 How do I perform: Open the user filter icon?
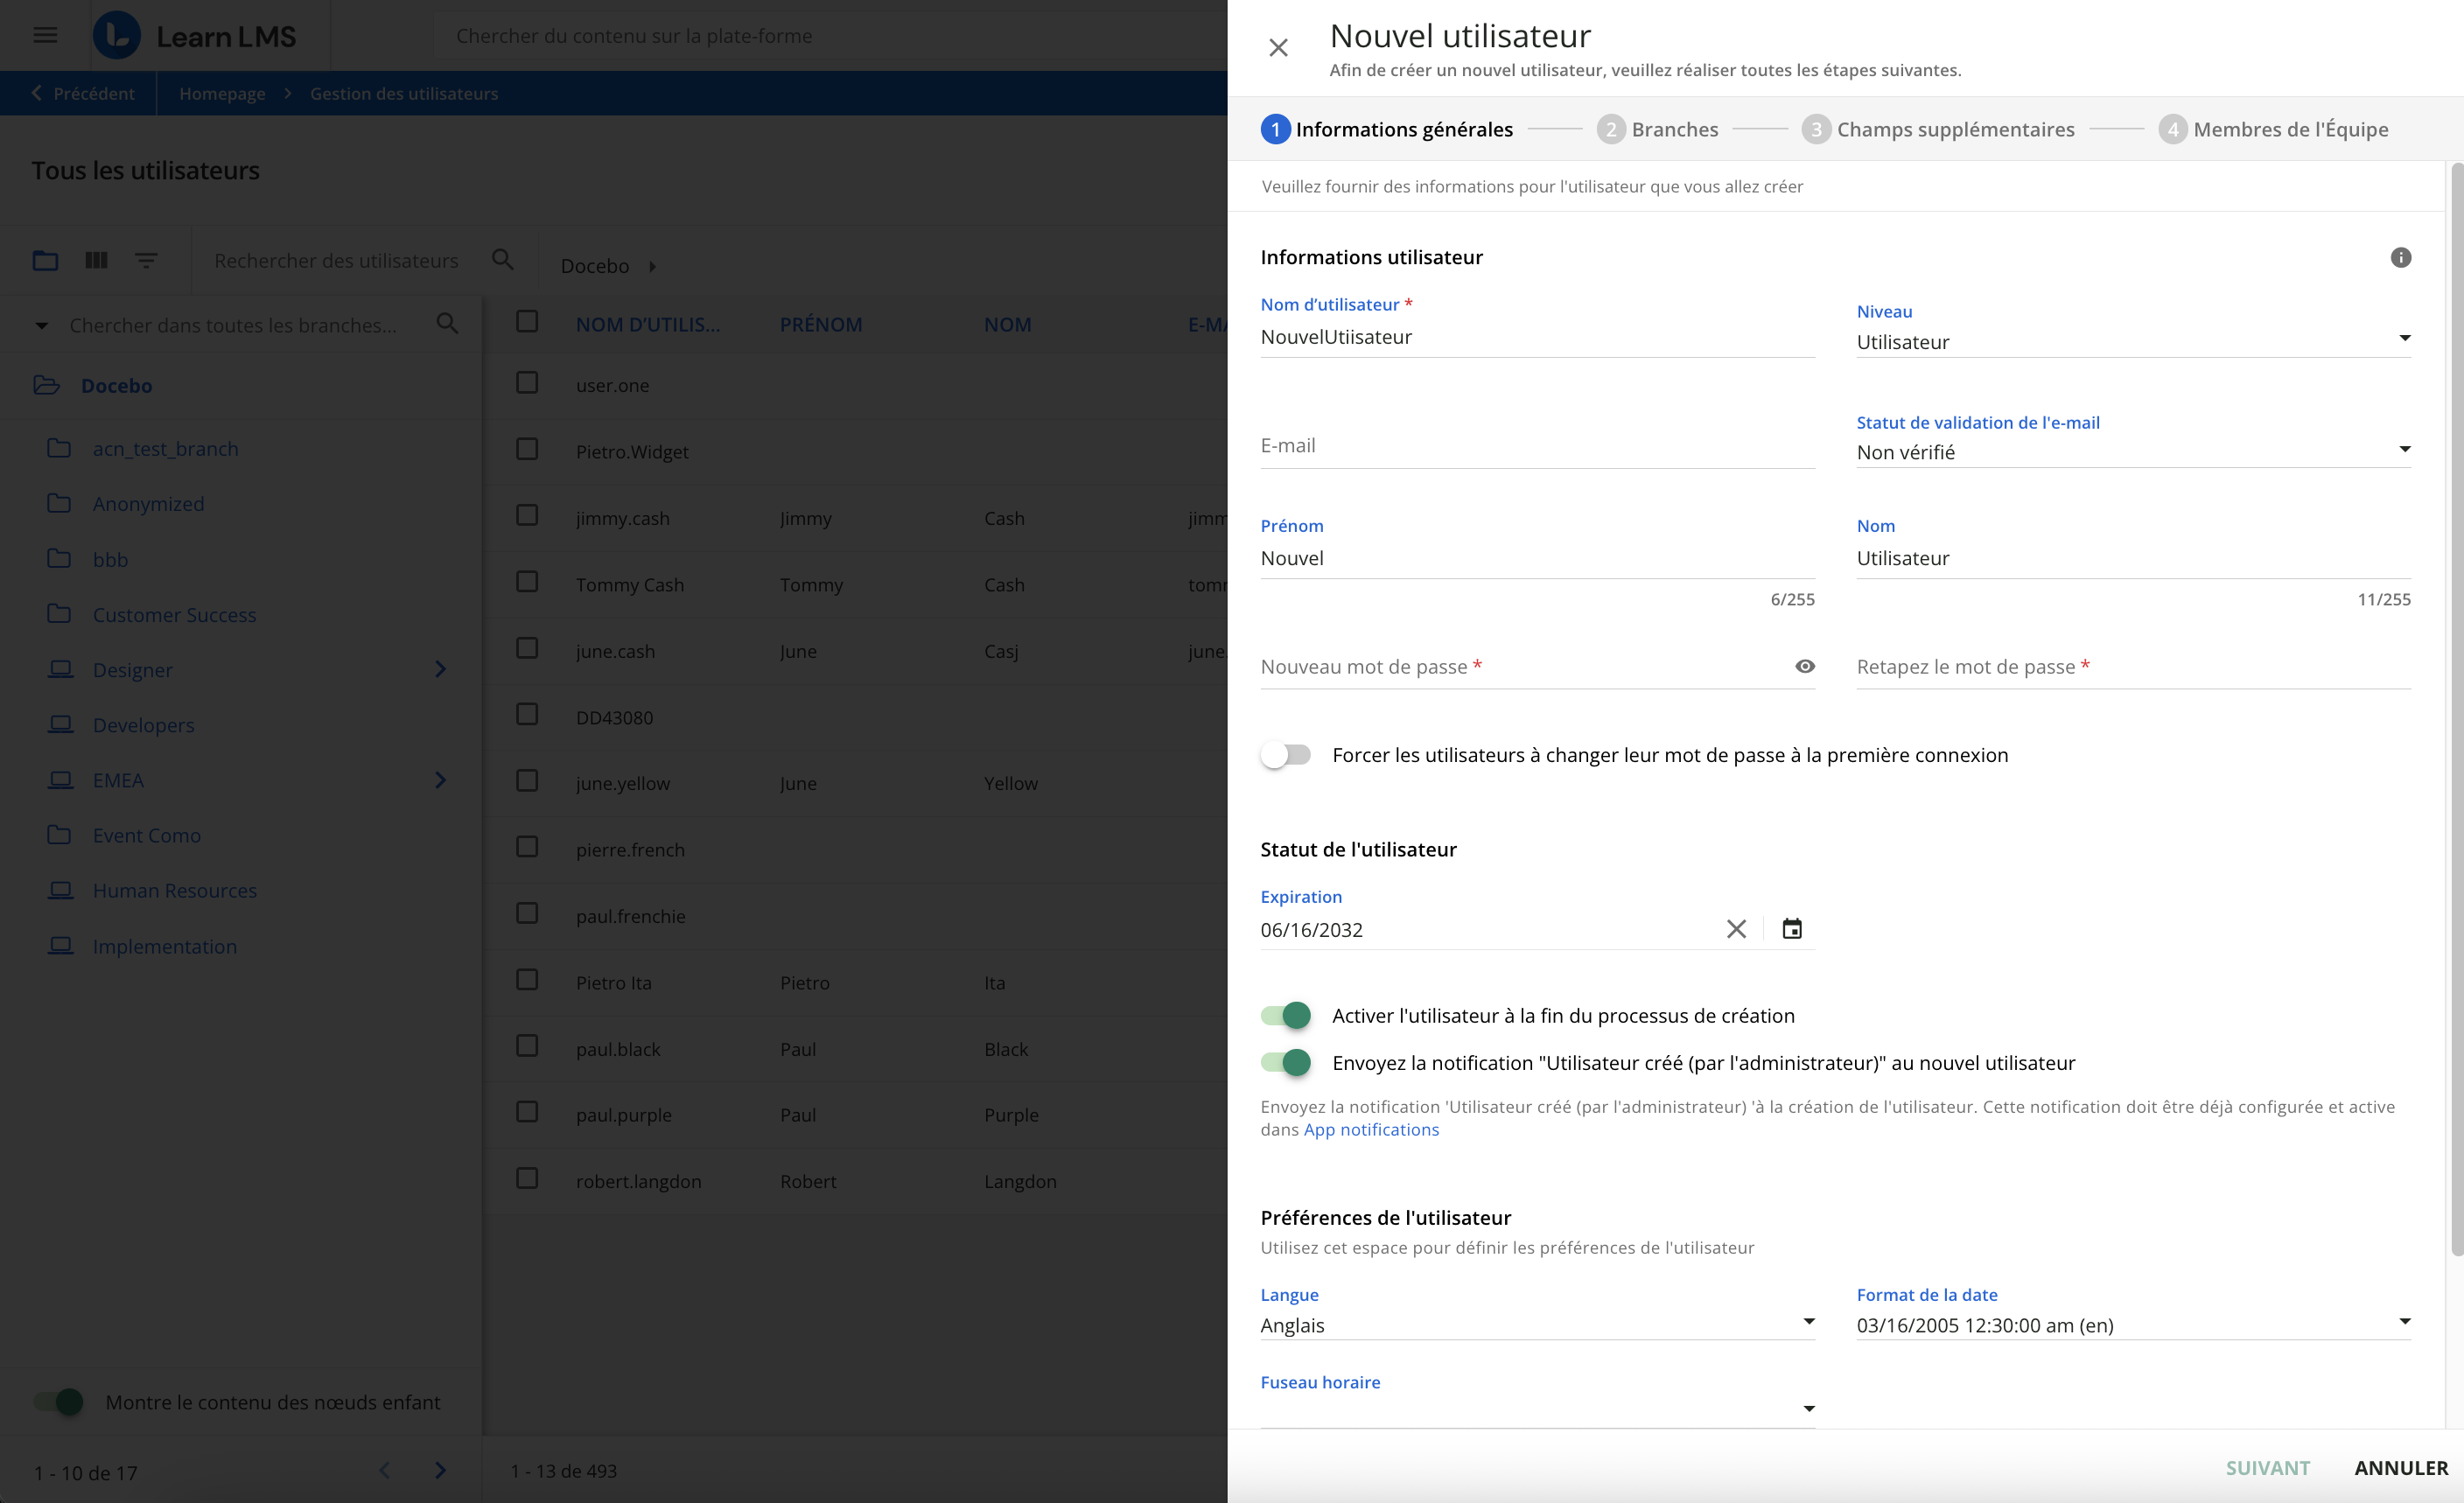click(147, 260)
